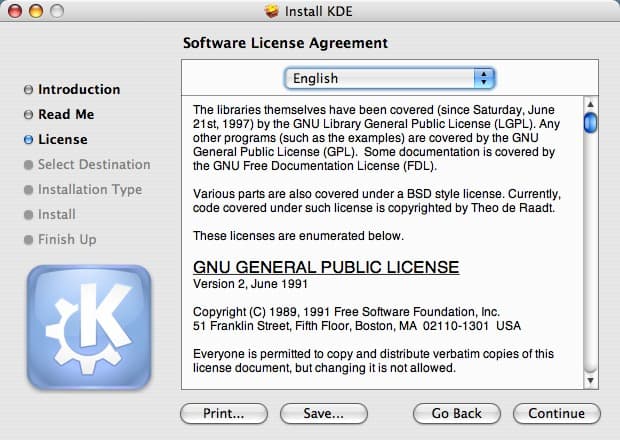The image size is (620, 440).
Task: Select the License step in sidebar
Action: (62, 140)
